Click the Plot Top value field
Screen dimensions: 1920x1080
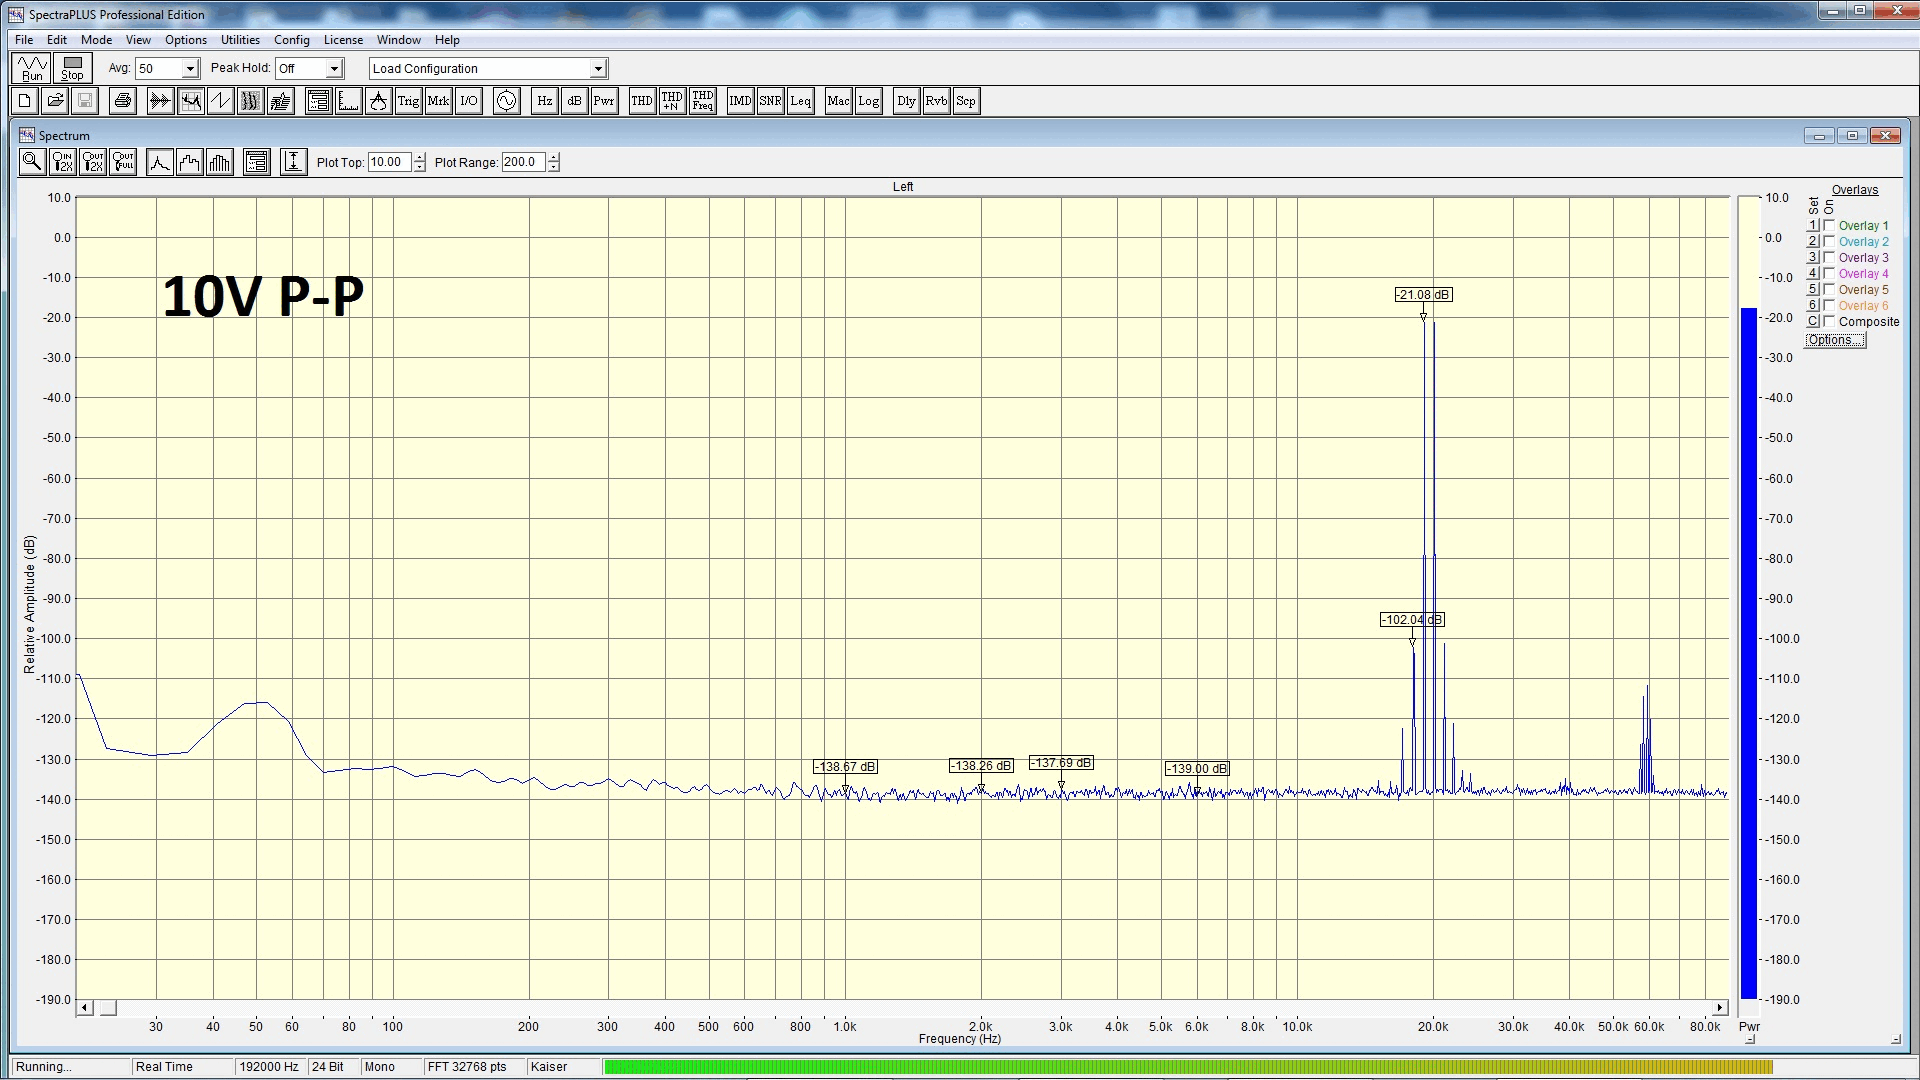pyautogui.click(x=389, y=162)
